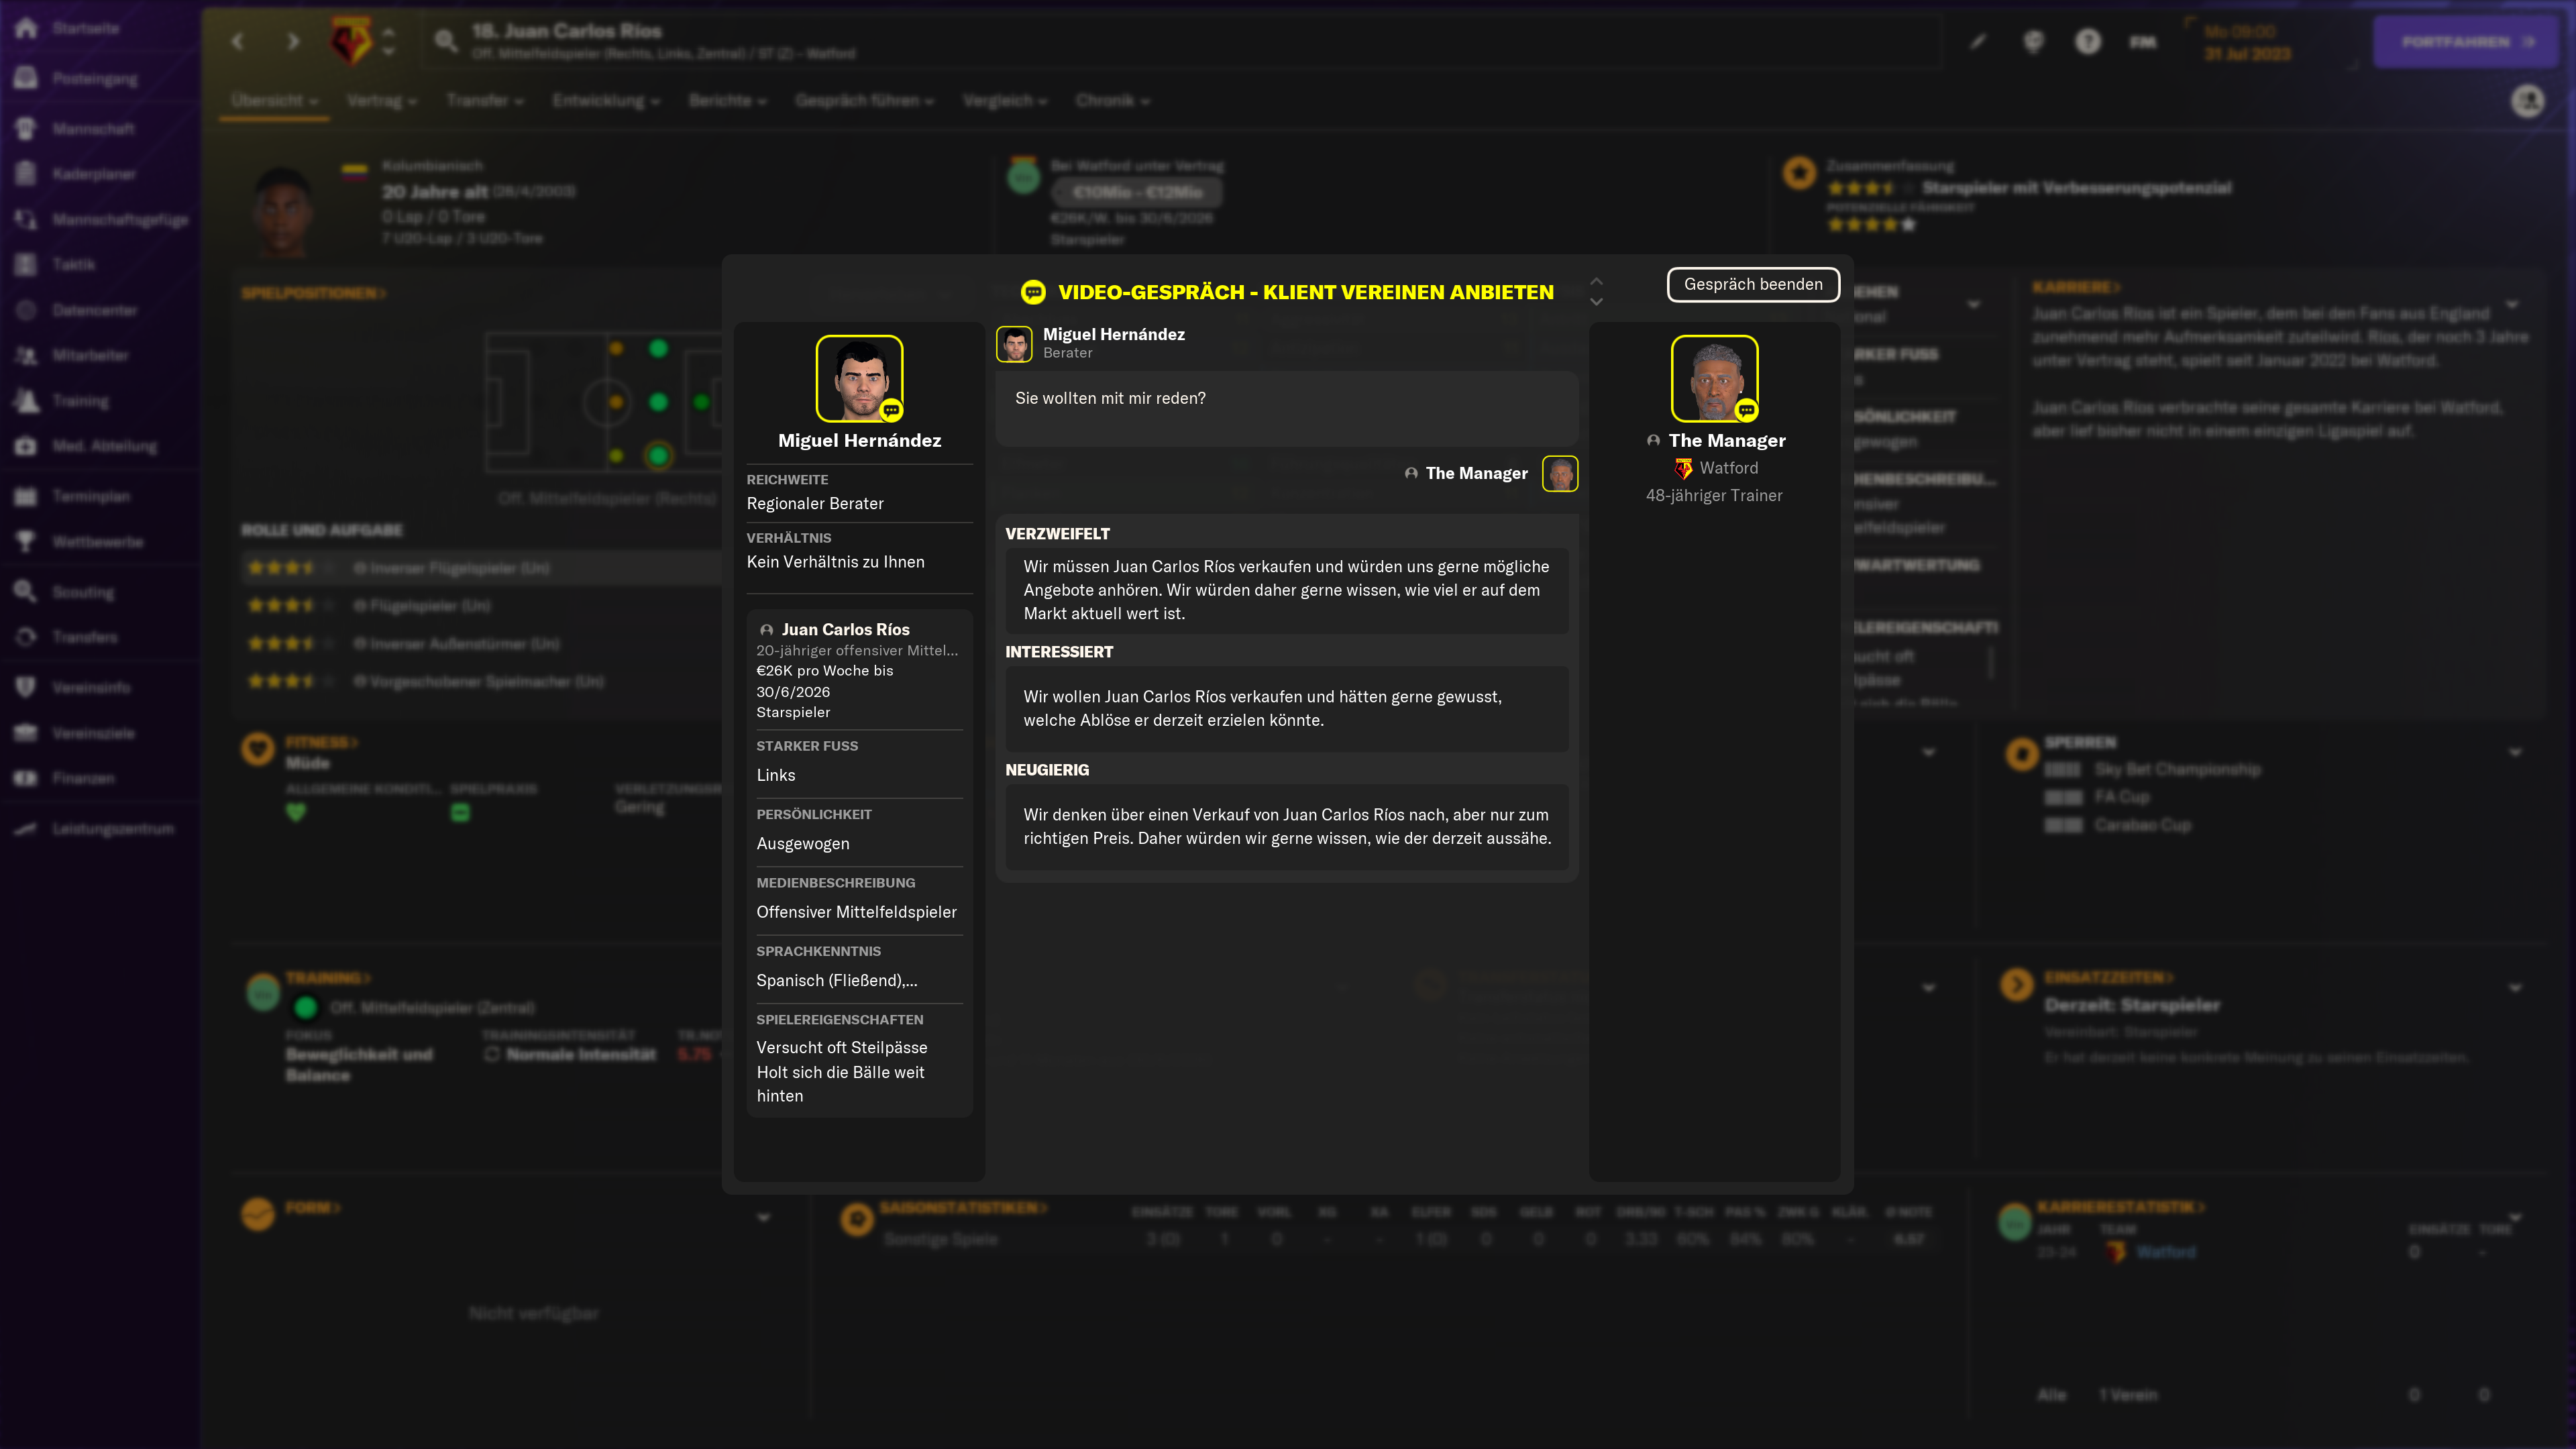Click the 'Versucht oft Steilpässe' trait
Screen dimensions: 2576x1449
[x=841, y=1047]
